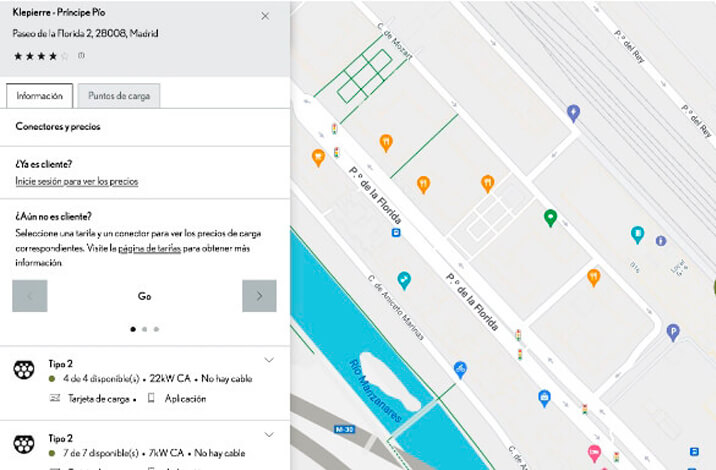Click the green availability dot for 7 de 7
Image resolution: width=716 pixels, height=470 pixels.
[x=52, y=453]
